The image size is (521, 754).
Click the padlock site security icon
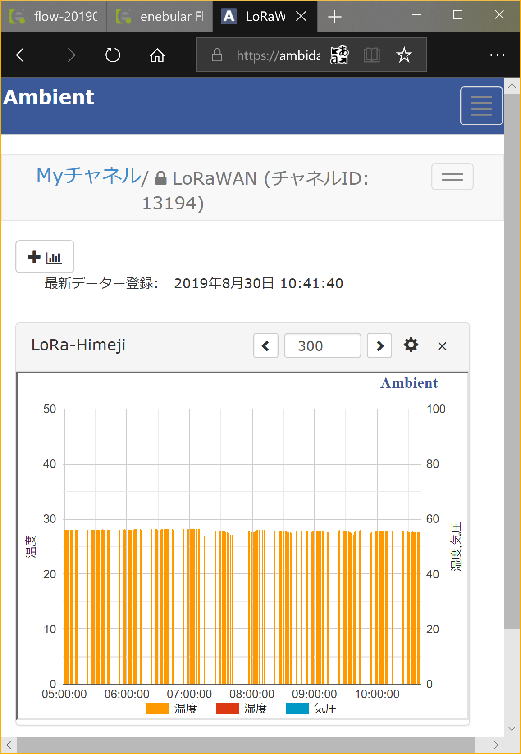pos(217,55)
